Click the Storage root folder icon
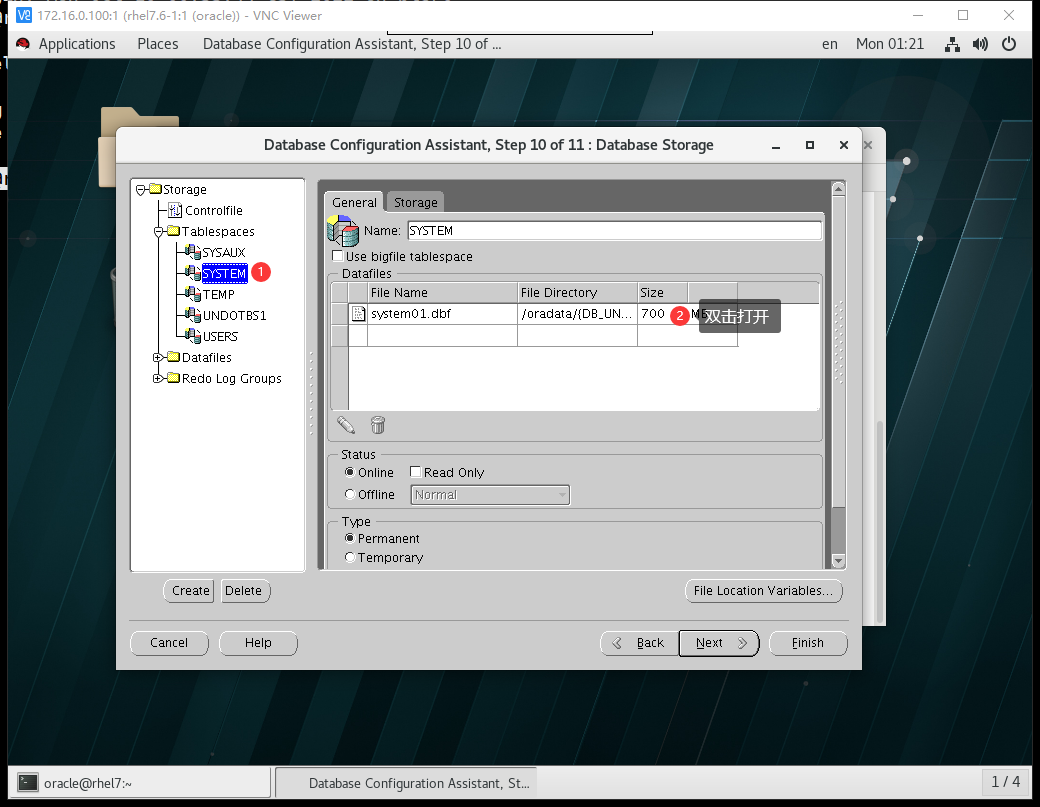 click(156, 189)
